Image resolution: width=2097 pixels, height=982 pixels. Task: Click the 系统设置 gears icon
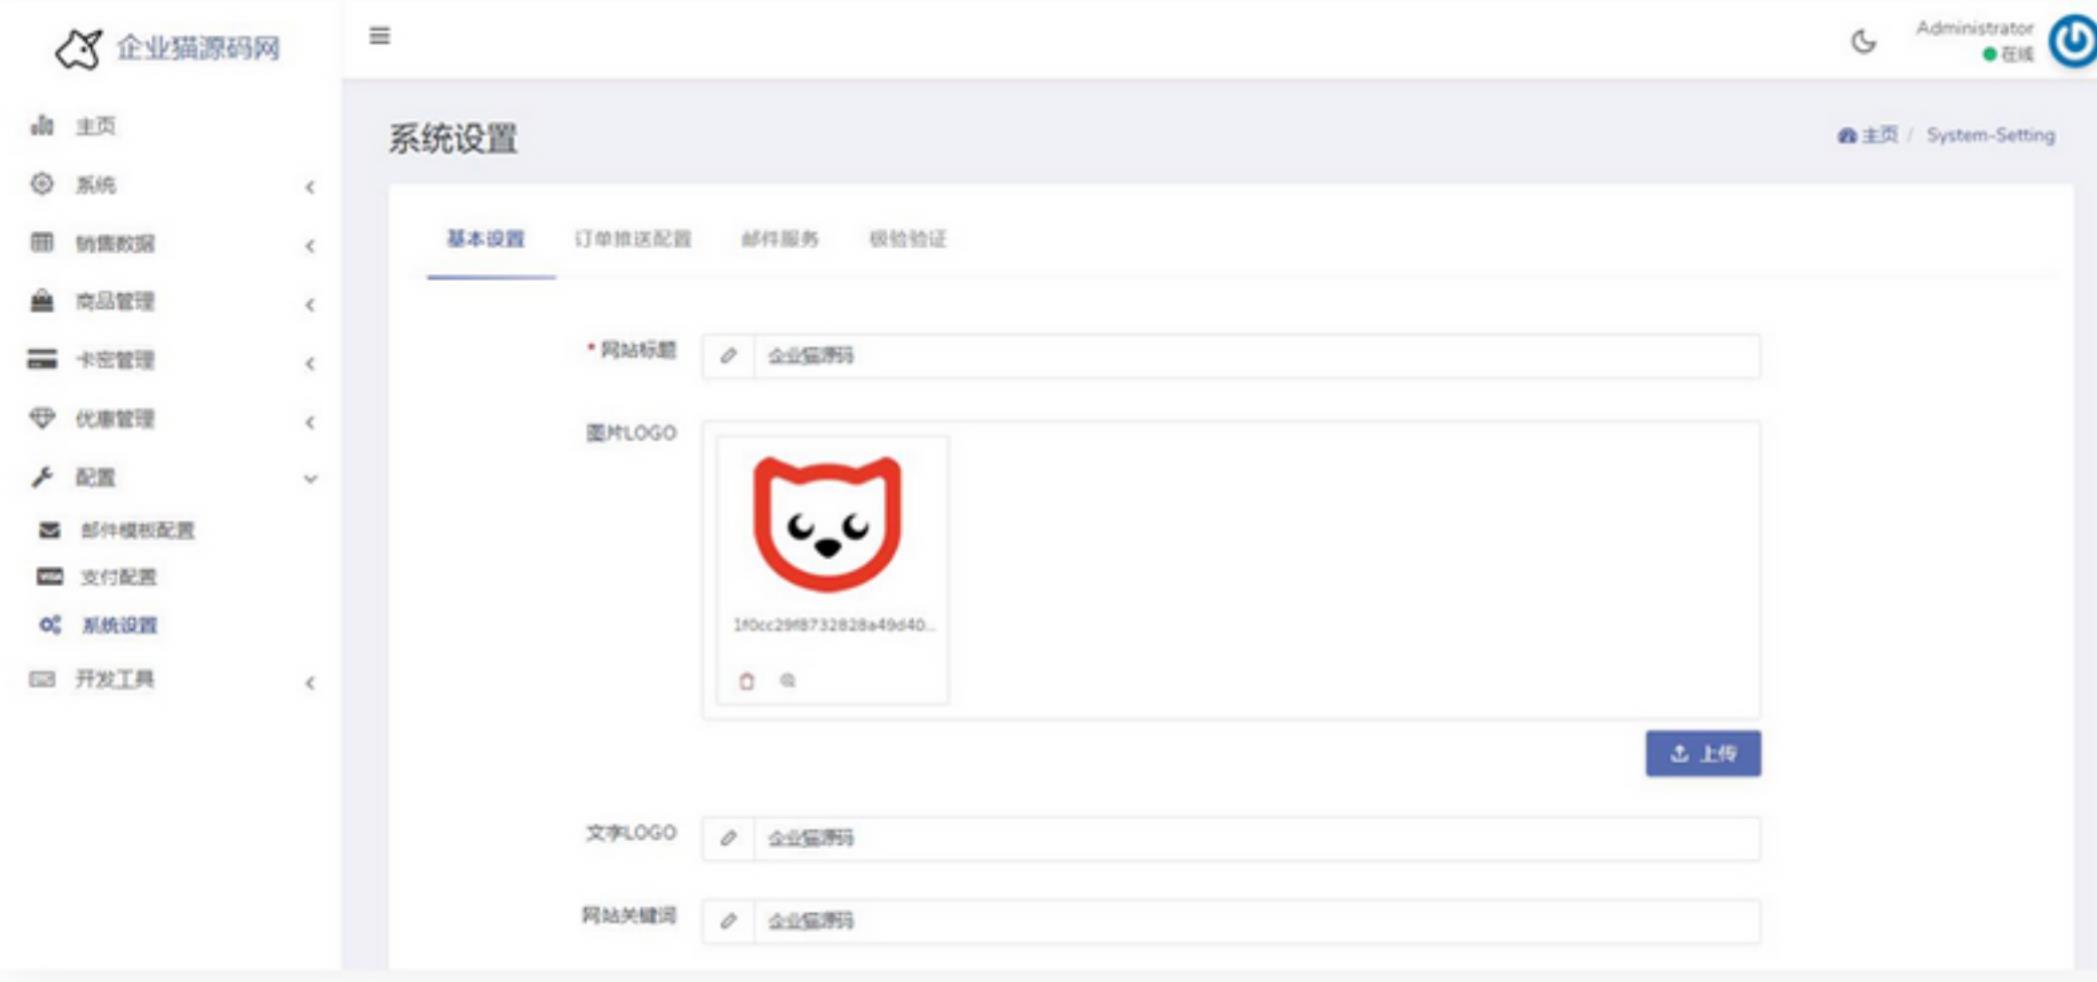(50, 625)
